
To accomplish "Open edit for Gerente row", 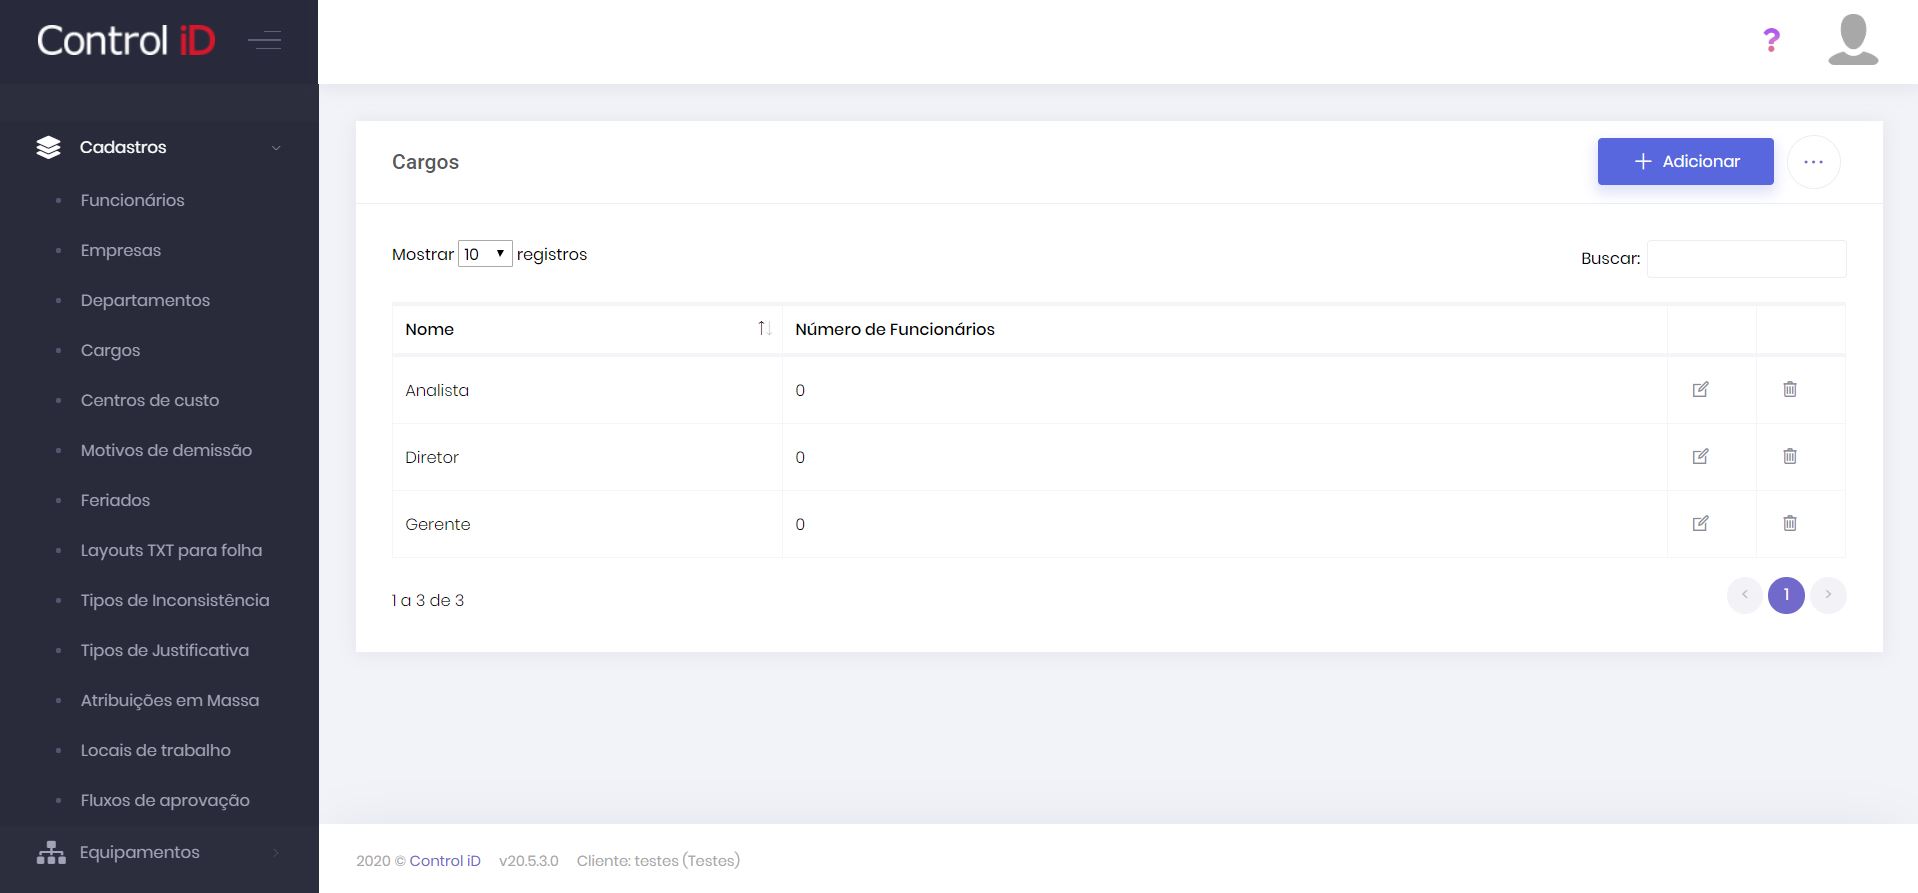I will click(1700, 523).
